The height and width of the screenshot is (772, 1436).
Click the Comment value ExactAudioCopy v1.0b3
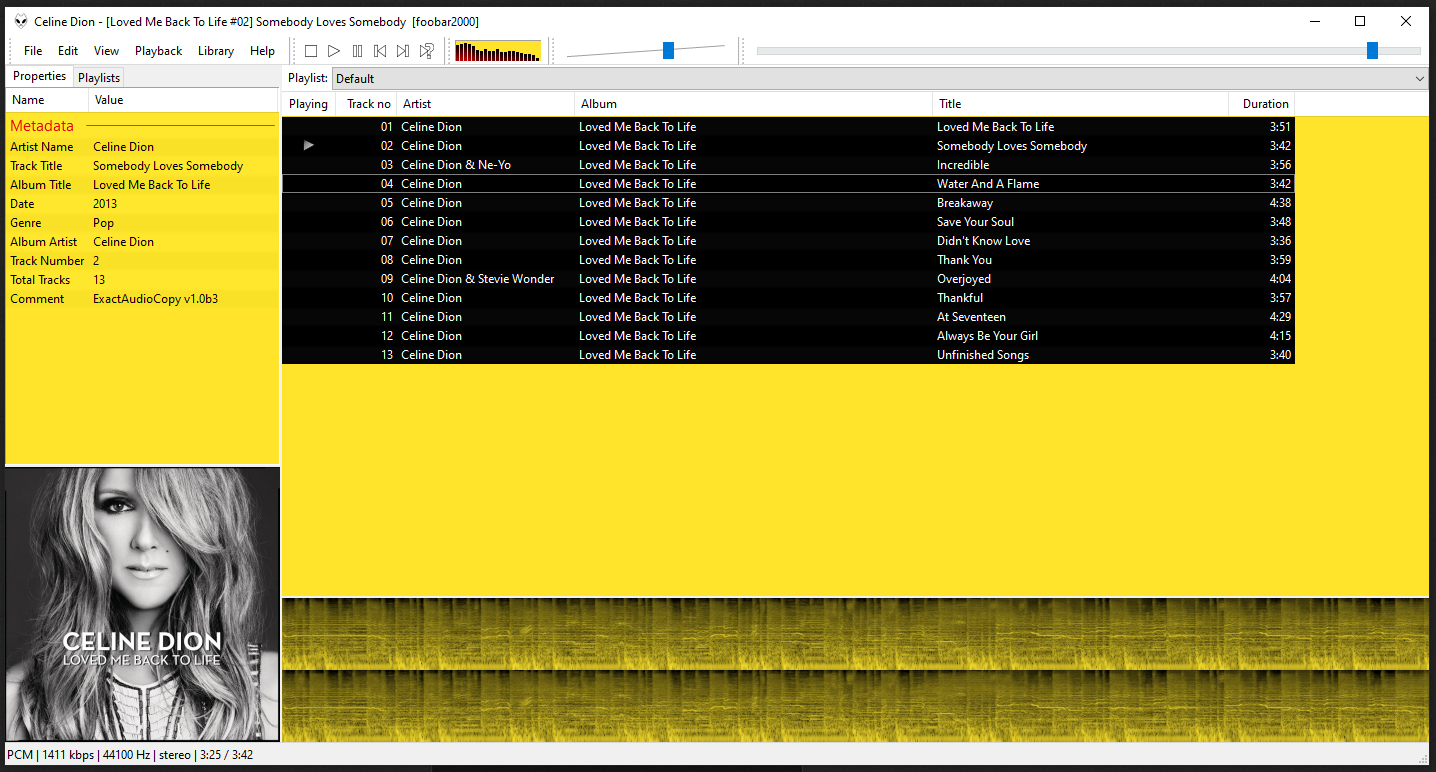[155, 299]
